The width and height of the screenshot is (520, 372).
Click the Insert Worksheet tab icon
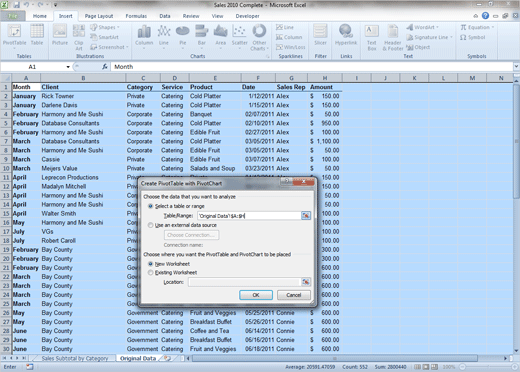click(x=168, y=358)
